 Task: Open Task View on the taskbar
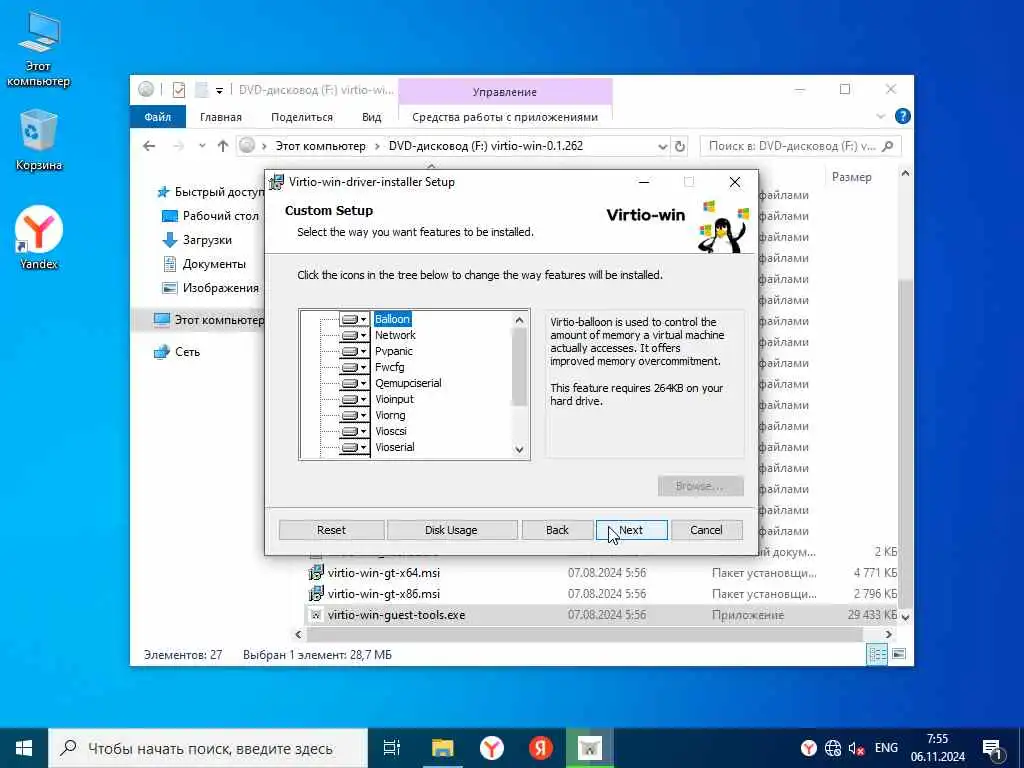pos(392,748)
